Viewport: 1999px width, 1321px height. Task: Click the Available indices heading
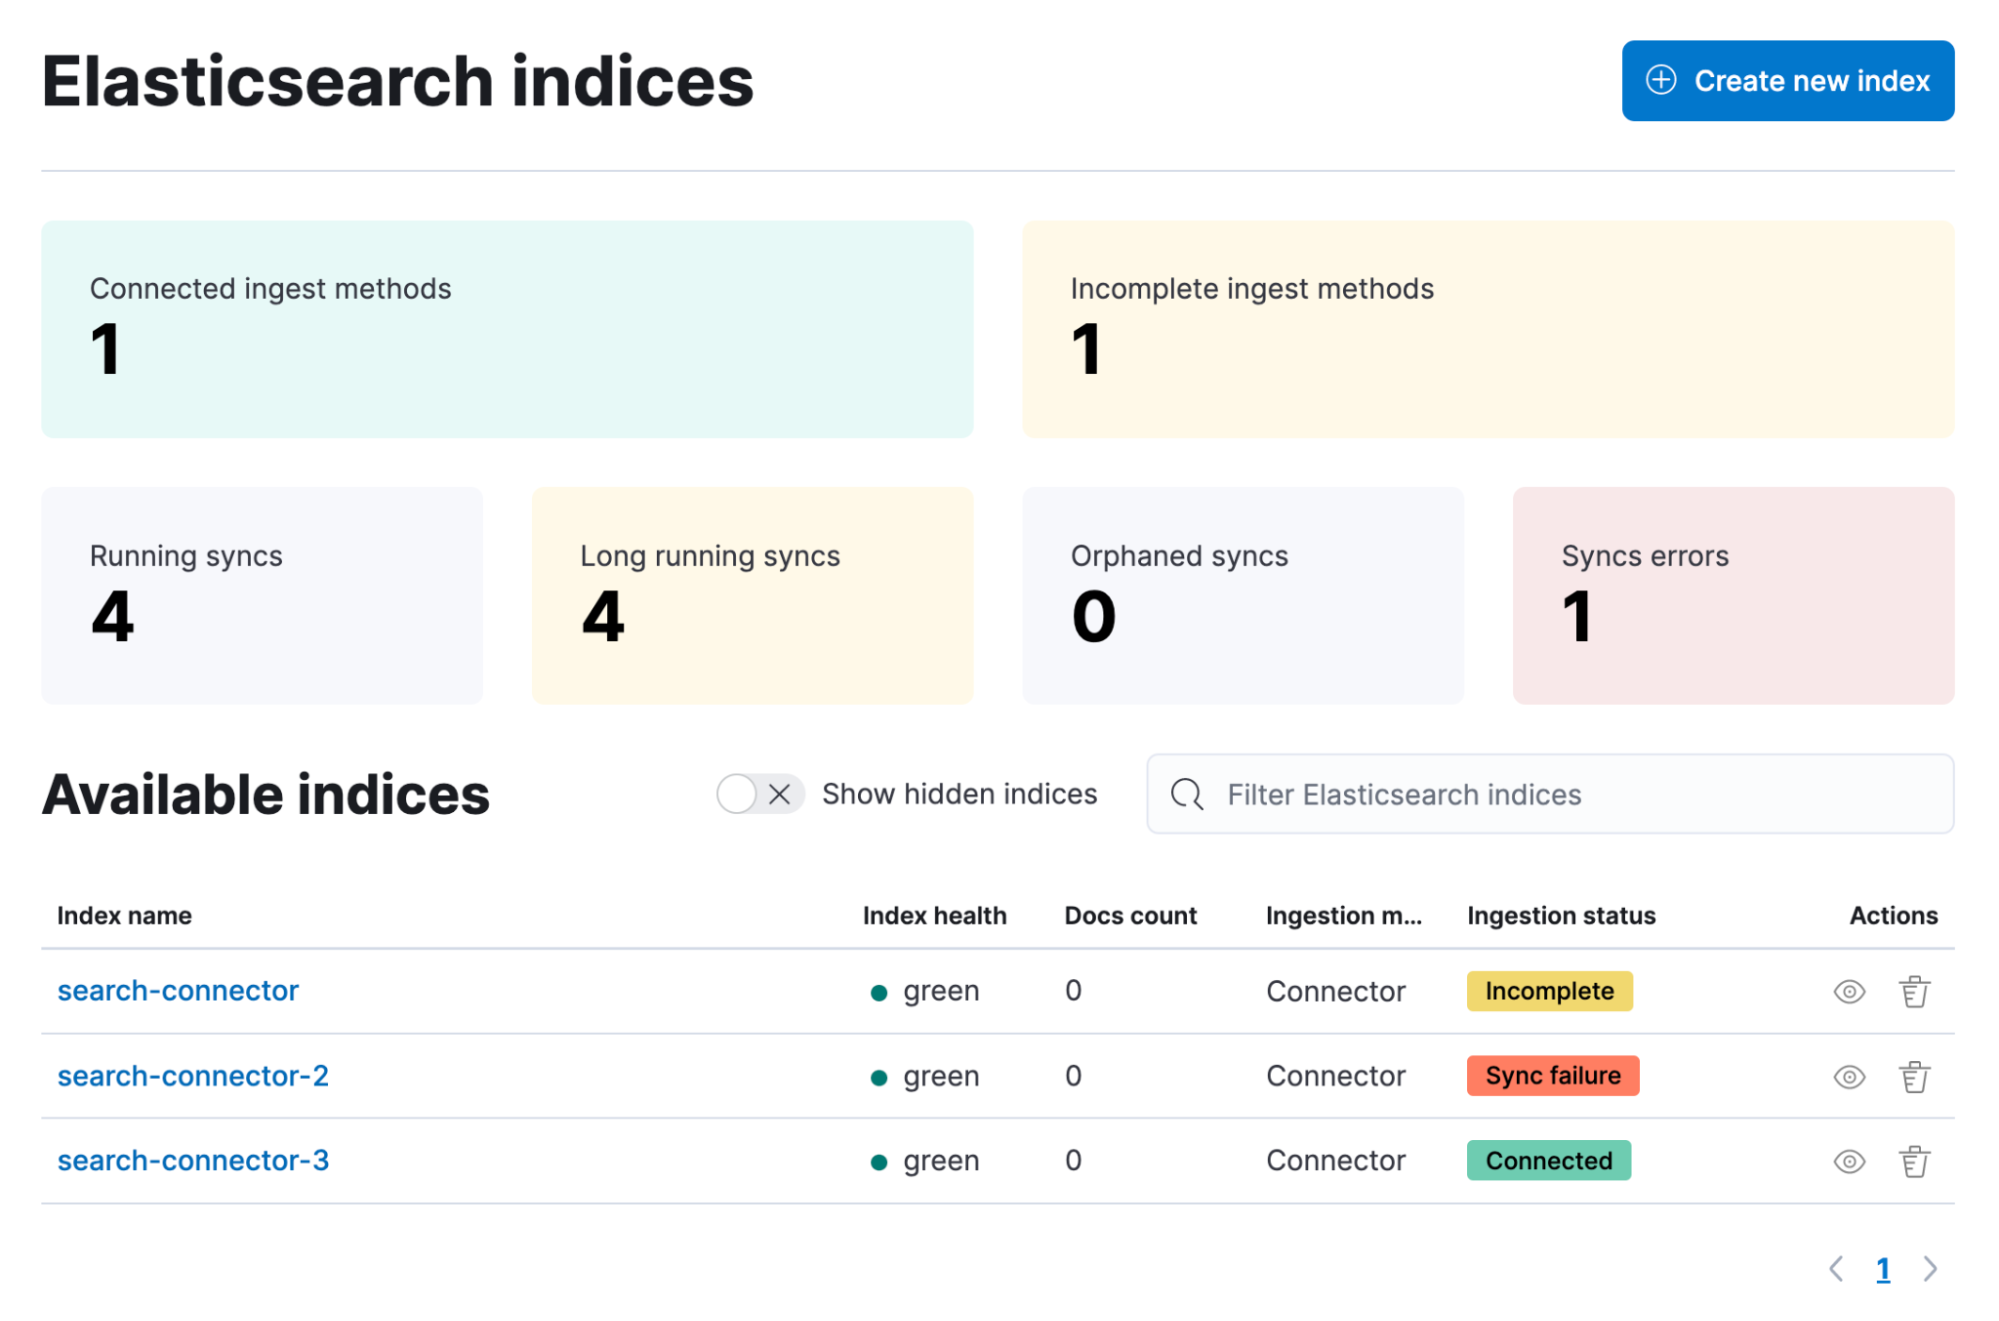point(266,794)
